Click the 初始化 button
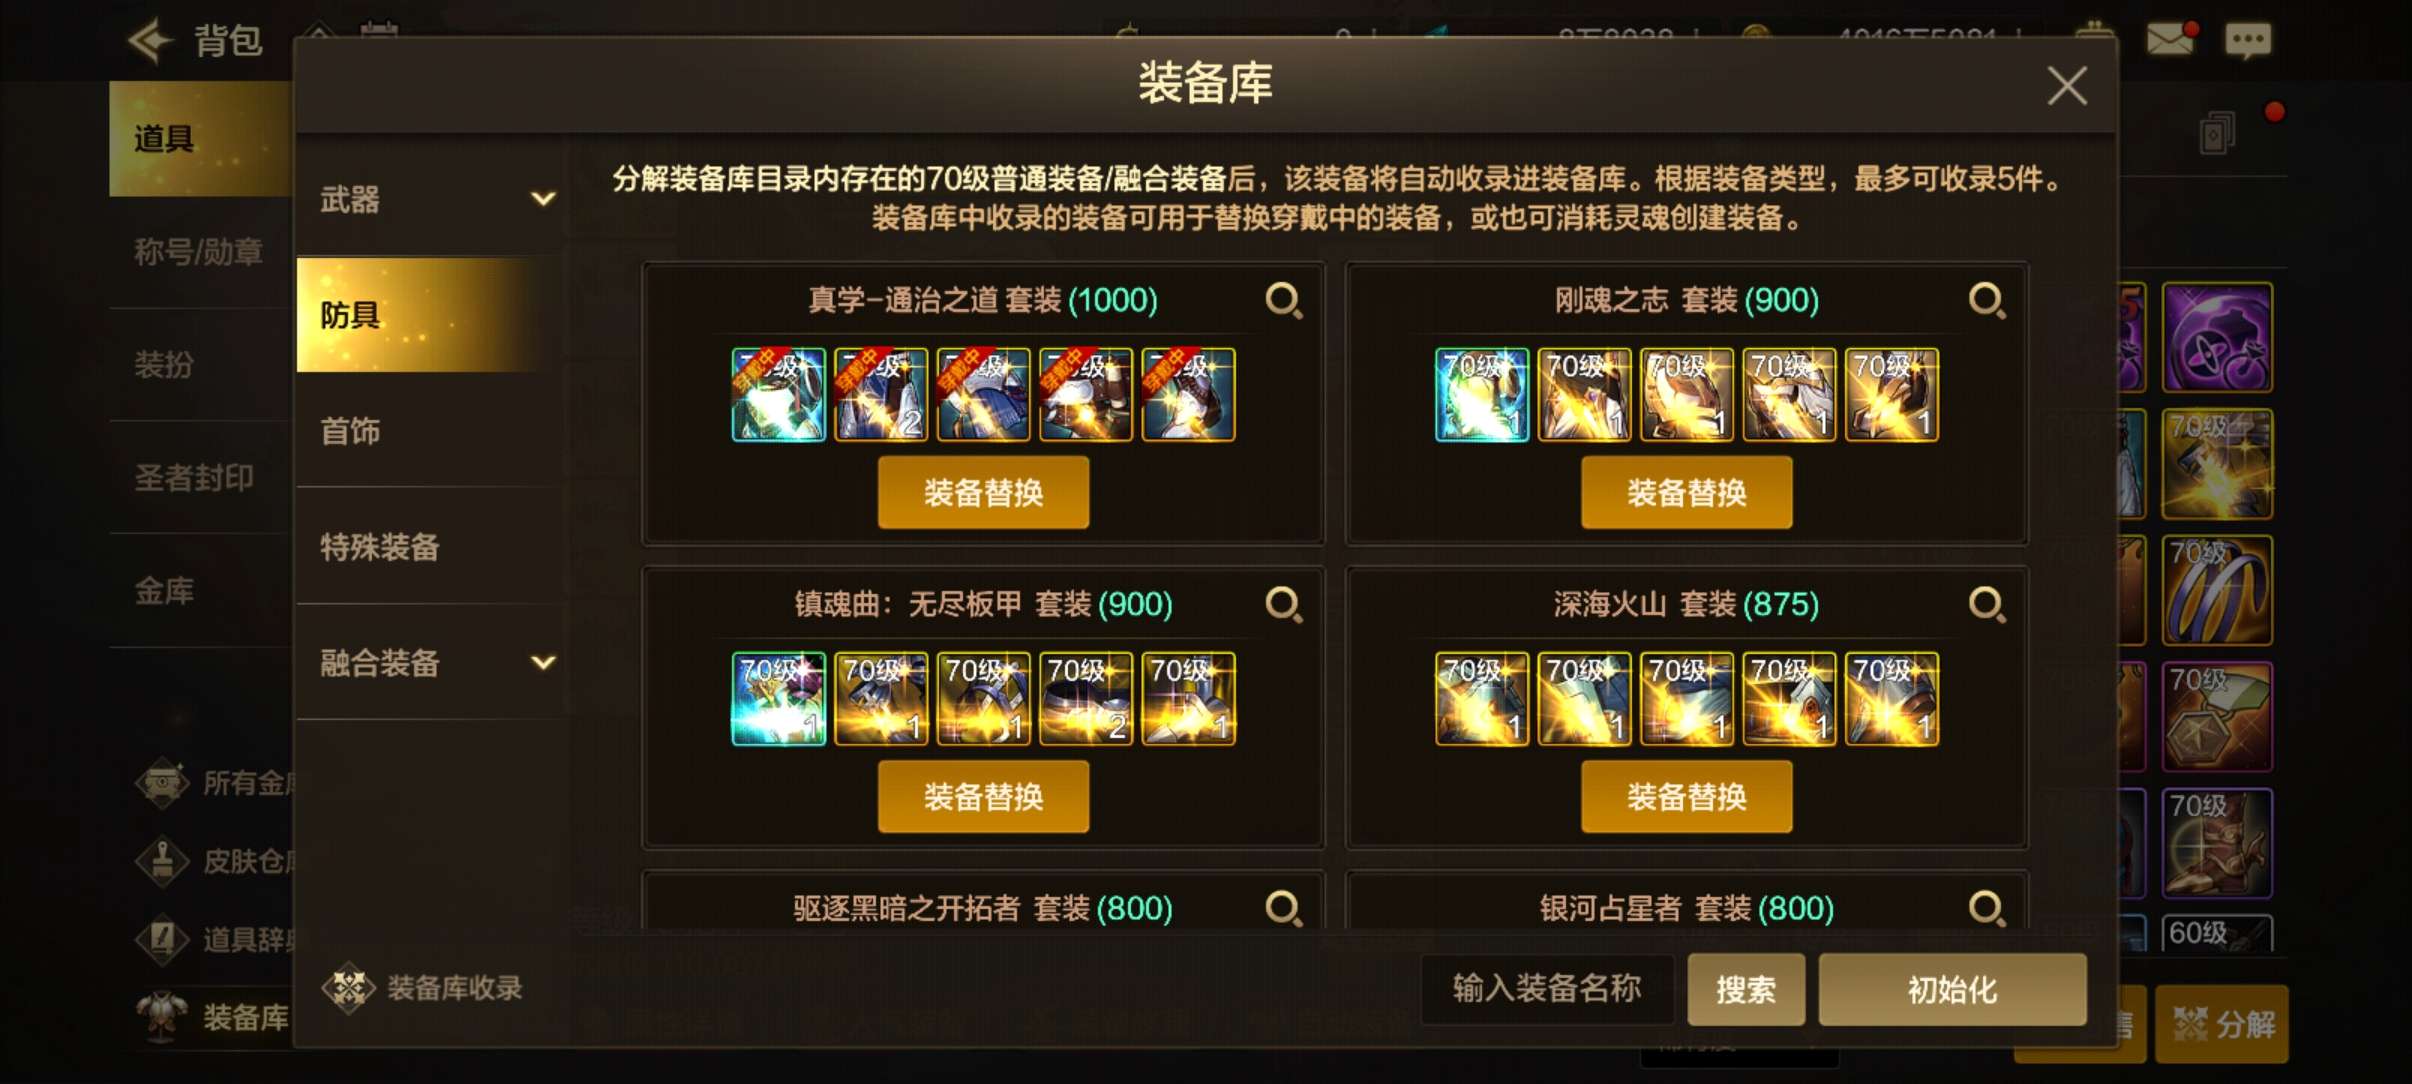This screenshot has height=1084, width=2412. (x=1952, y=989)
